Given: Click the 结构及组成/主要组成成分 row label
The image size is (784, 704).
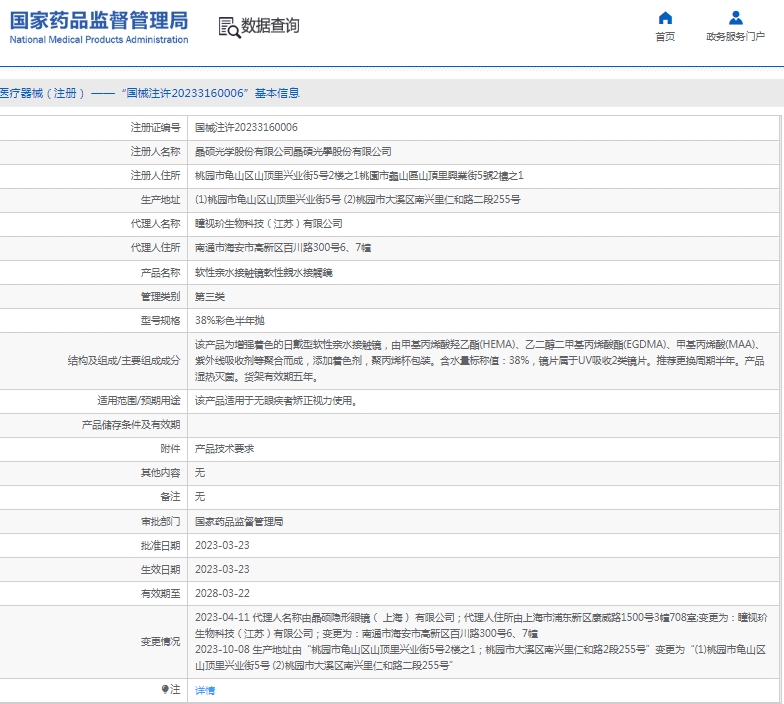Looking at the screenshot, I should coord(124,360).
